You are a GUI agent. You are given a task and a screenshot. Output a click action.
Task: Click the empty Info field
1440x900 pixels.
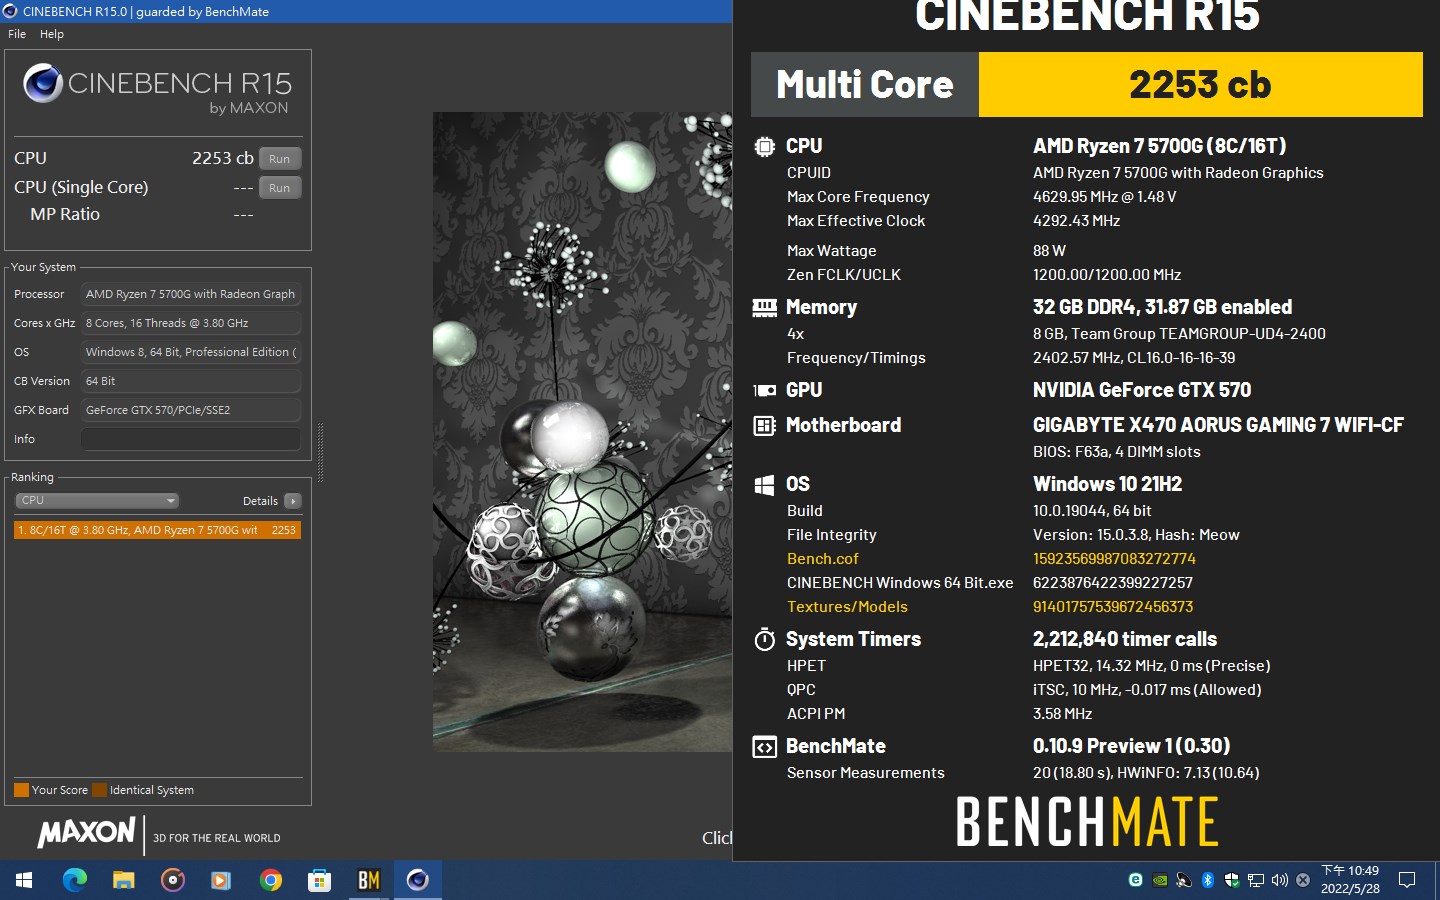point(191,440)
